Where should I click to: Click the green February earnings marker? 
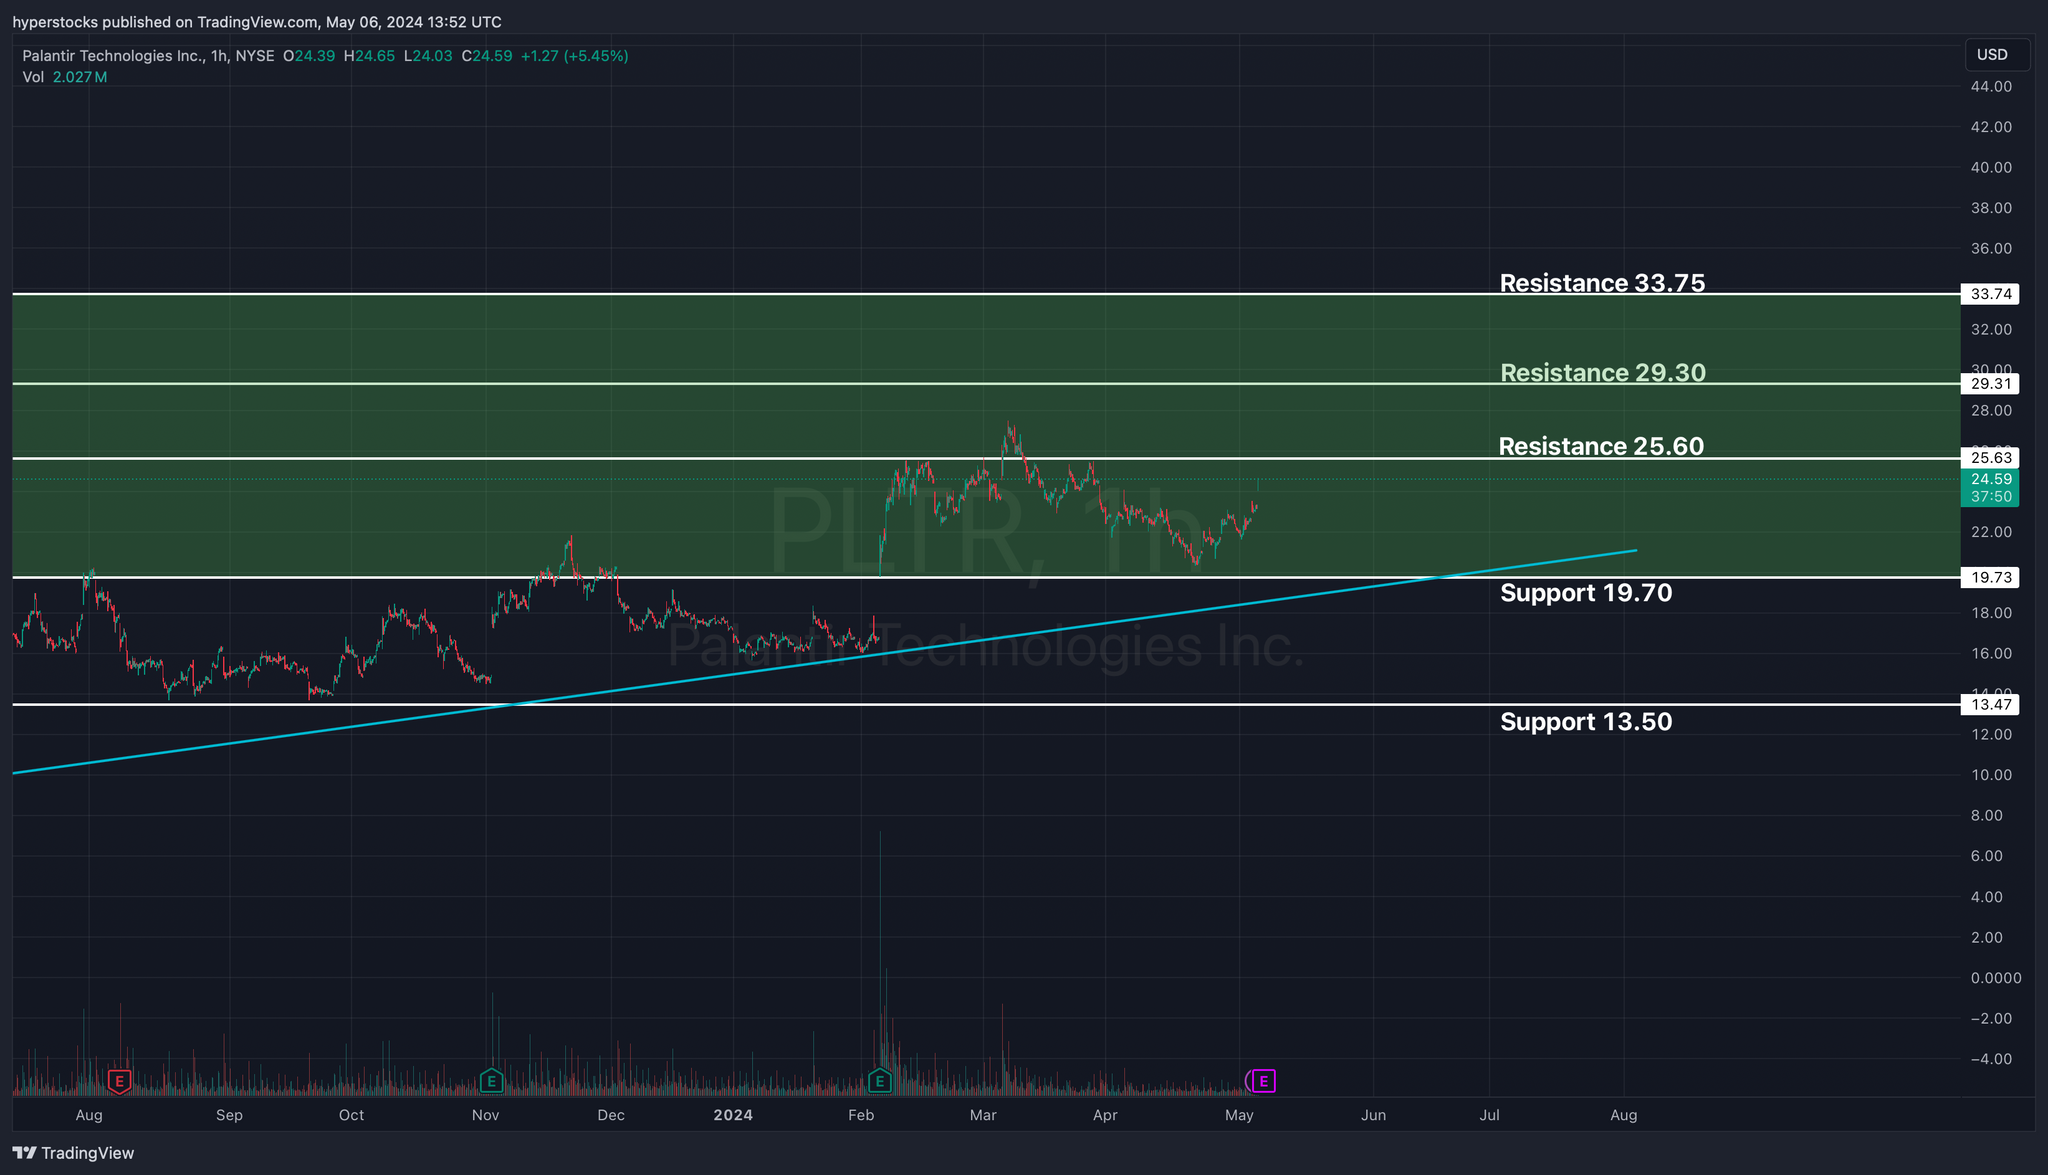879,1081
